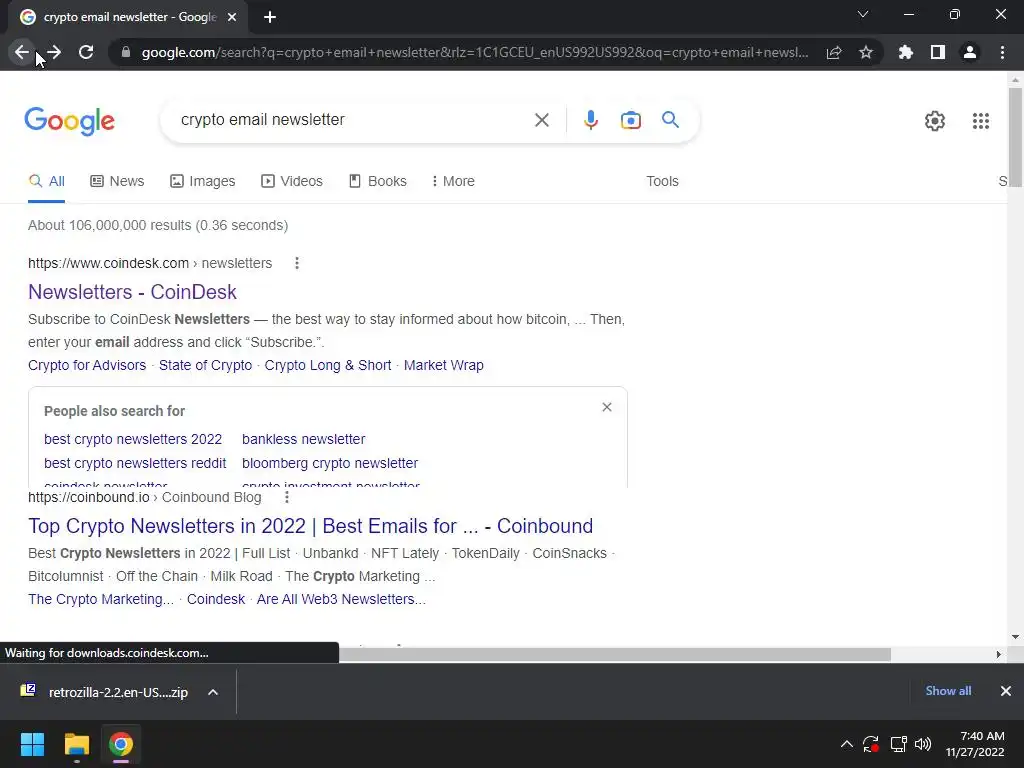Open the Chrome profile menu

click(x=970, y=52)
